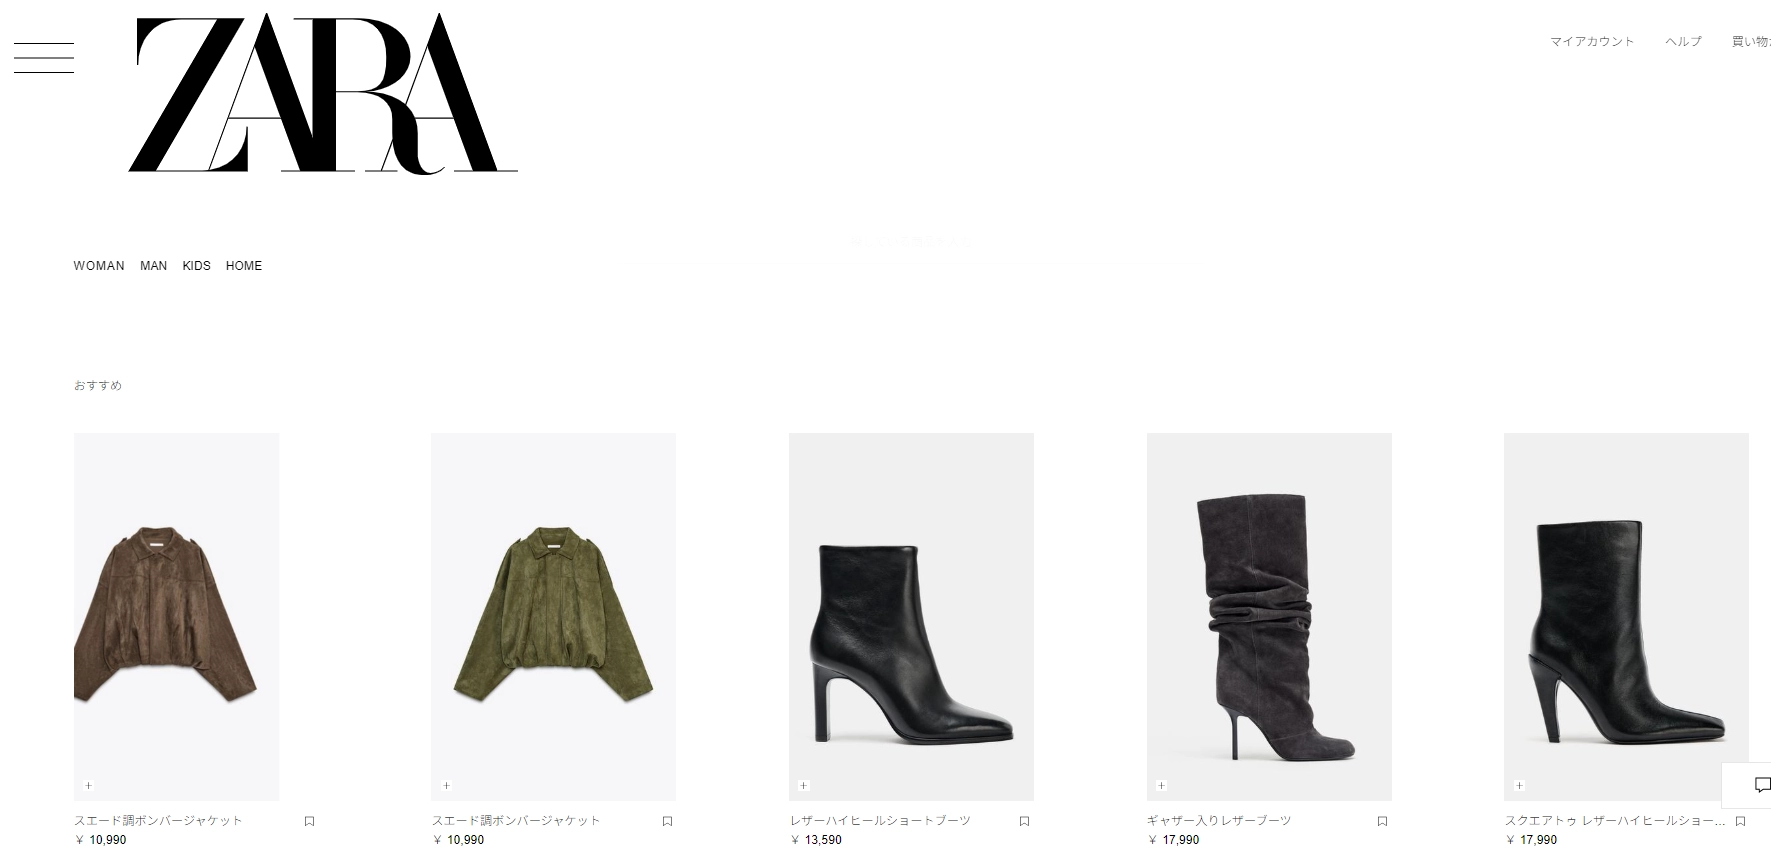This screenshot has width=1771, height=861.
Task: Open the ヘルプ help link
Action: (1683, 42)
